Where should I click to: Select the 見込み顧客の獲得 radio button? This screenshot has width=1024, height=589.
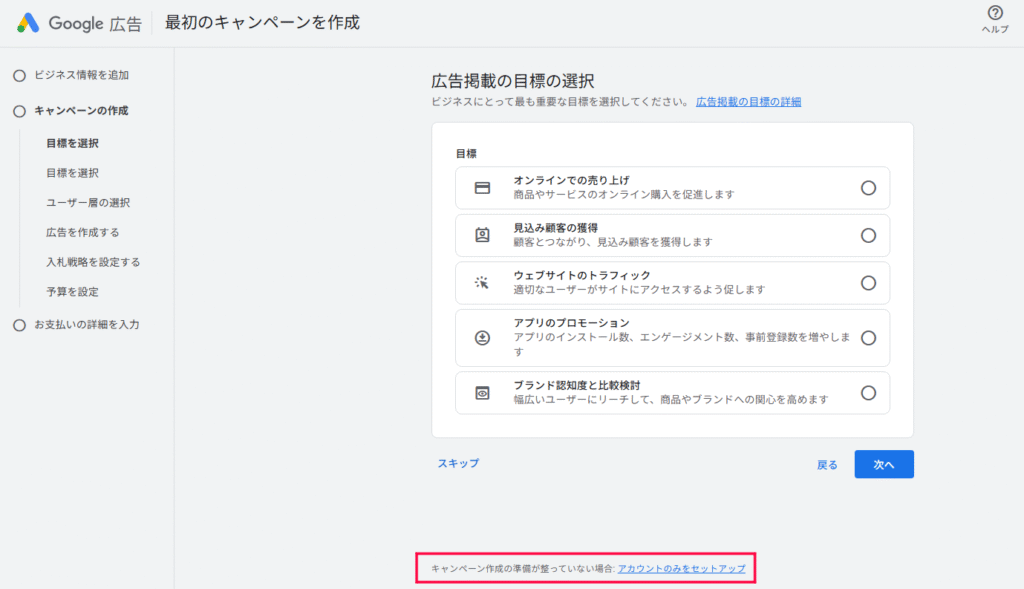(x=868, y=235)
